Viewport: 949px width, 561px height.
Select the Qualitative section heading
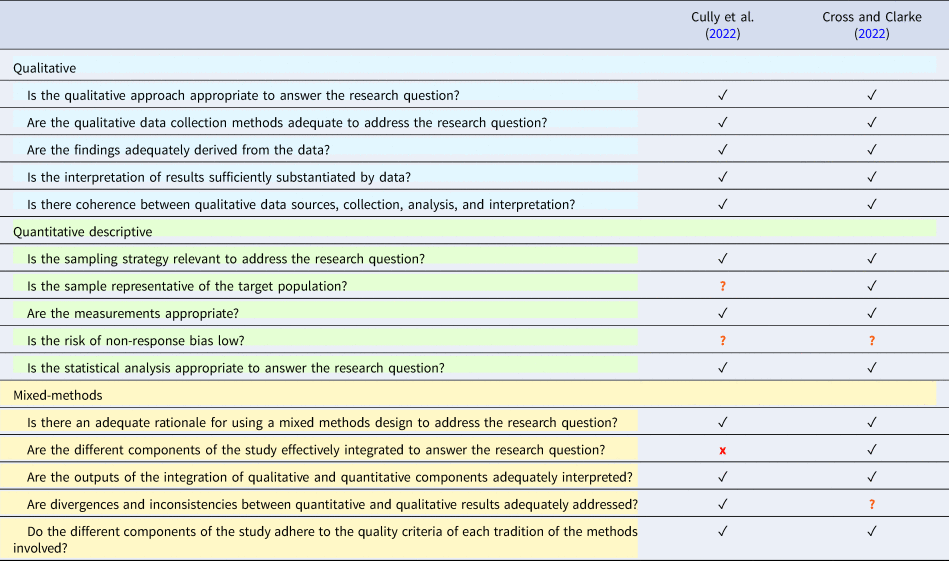tap(45, 68)
